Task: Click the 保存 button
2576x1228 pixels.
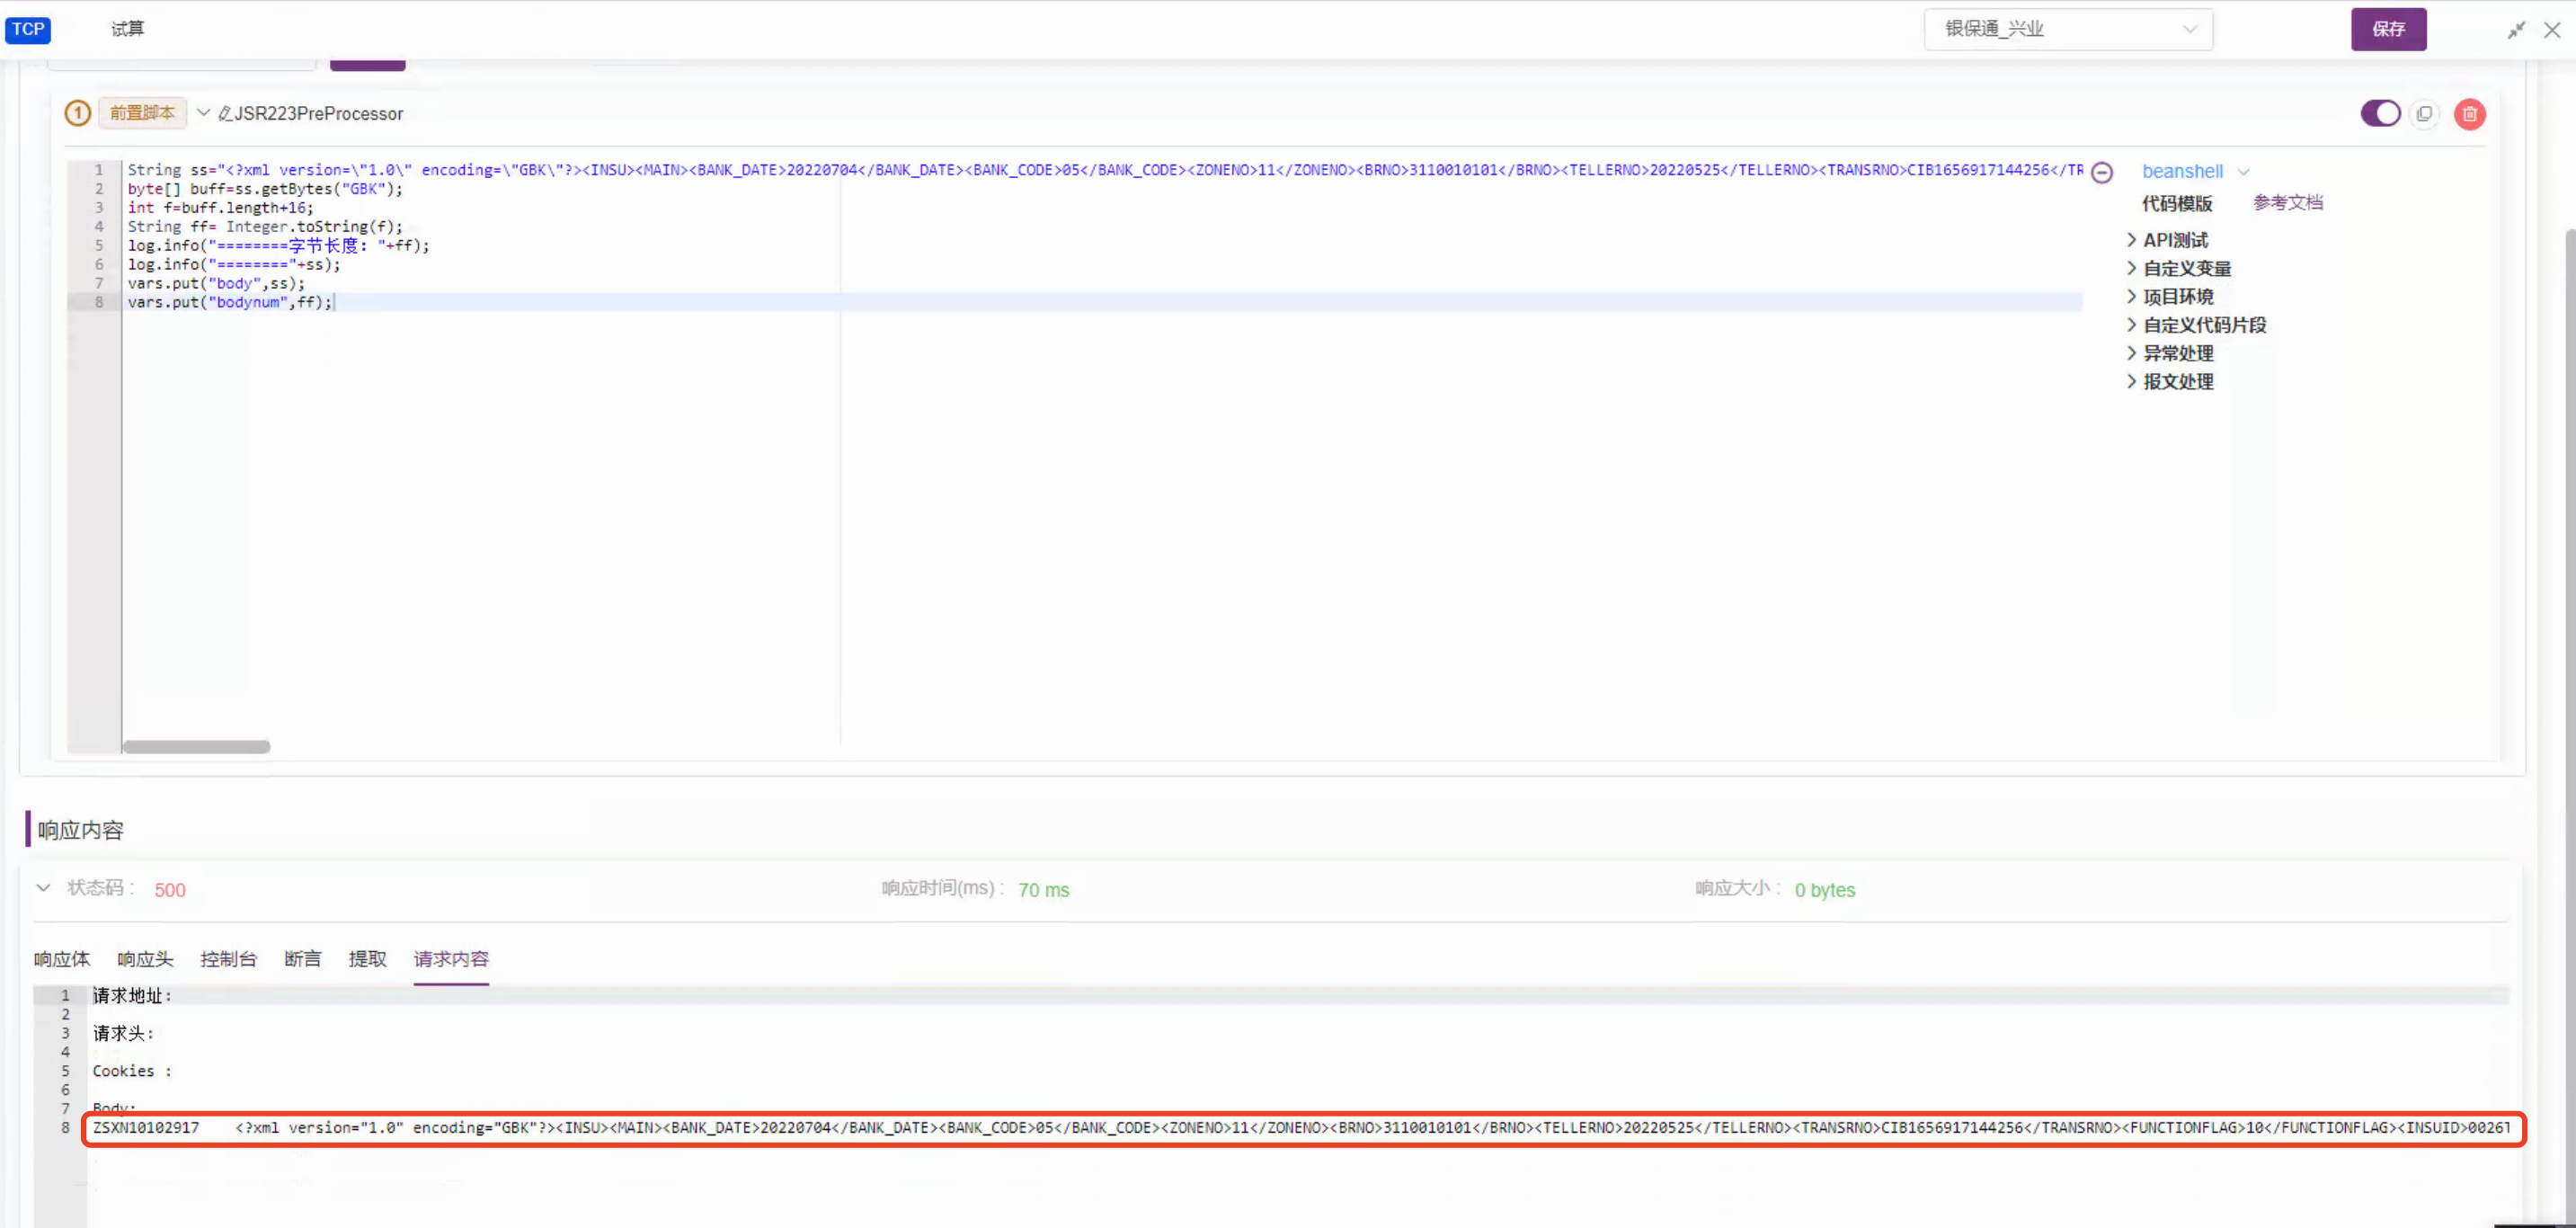Action: 2388,29
